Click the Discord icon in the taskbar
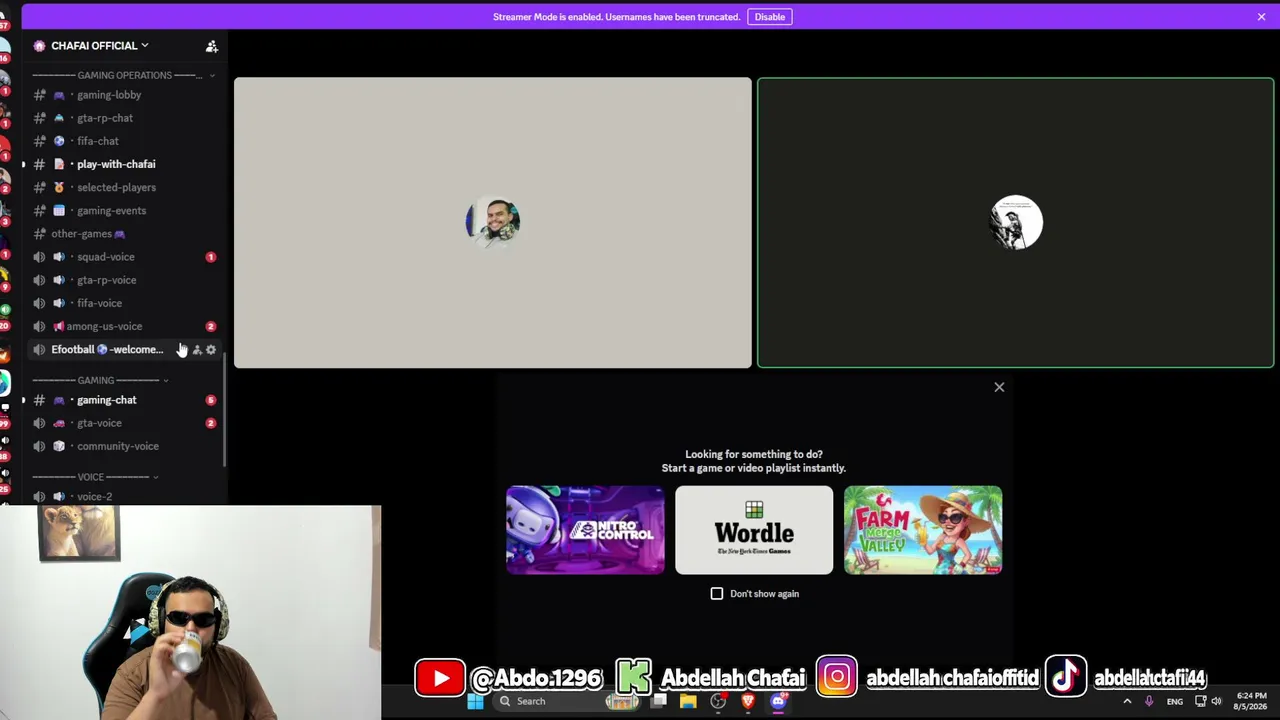 click(778, 701)
